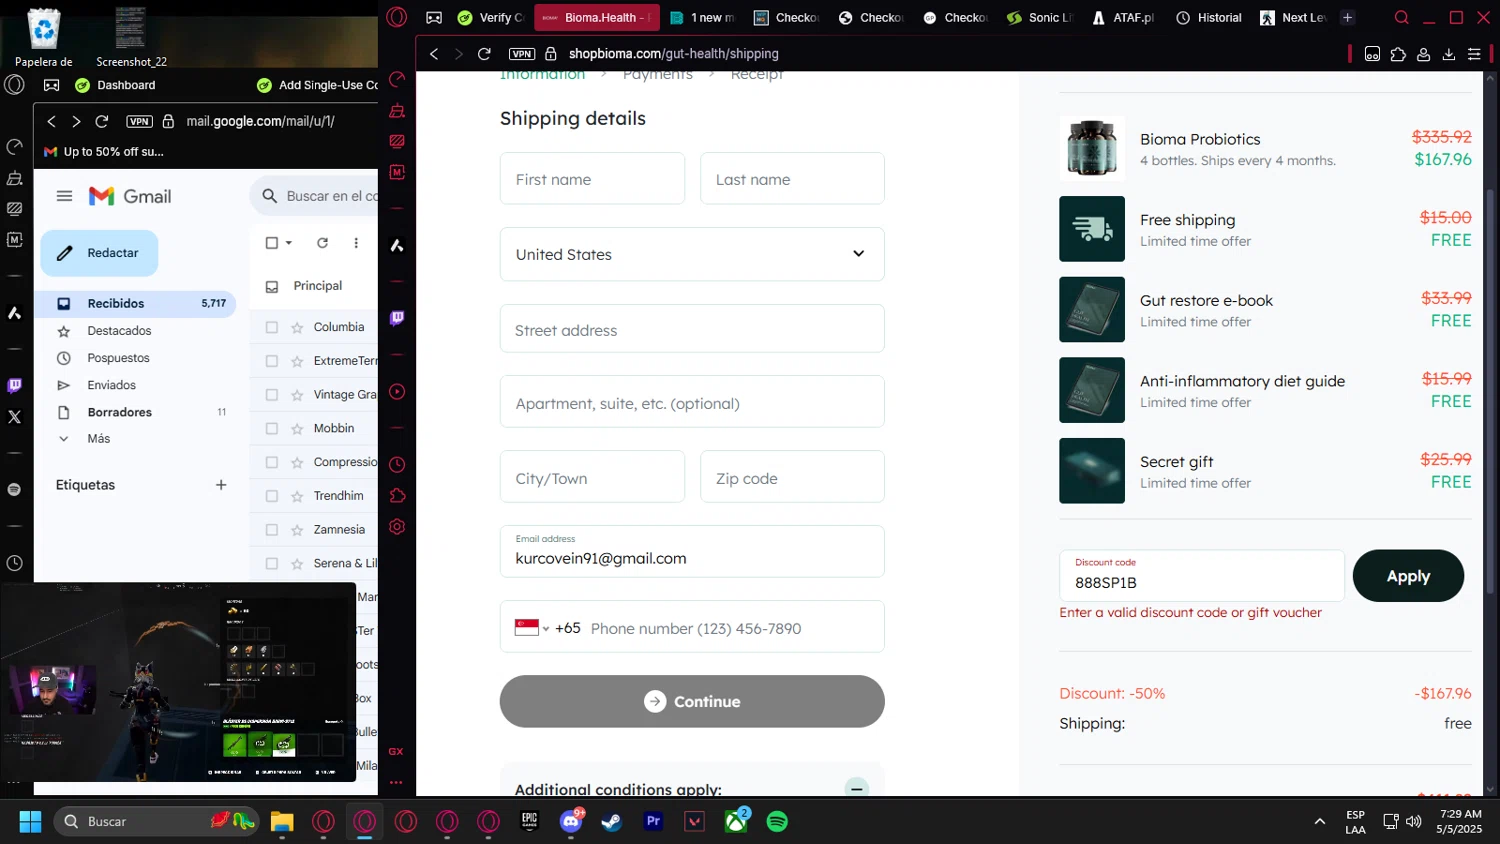Open Discord from the taskbar
This screenshot has width=1500, height=844.
(x=571, y=821)
